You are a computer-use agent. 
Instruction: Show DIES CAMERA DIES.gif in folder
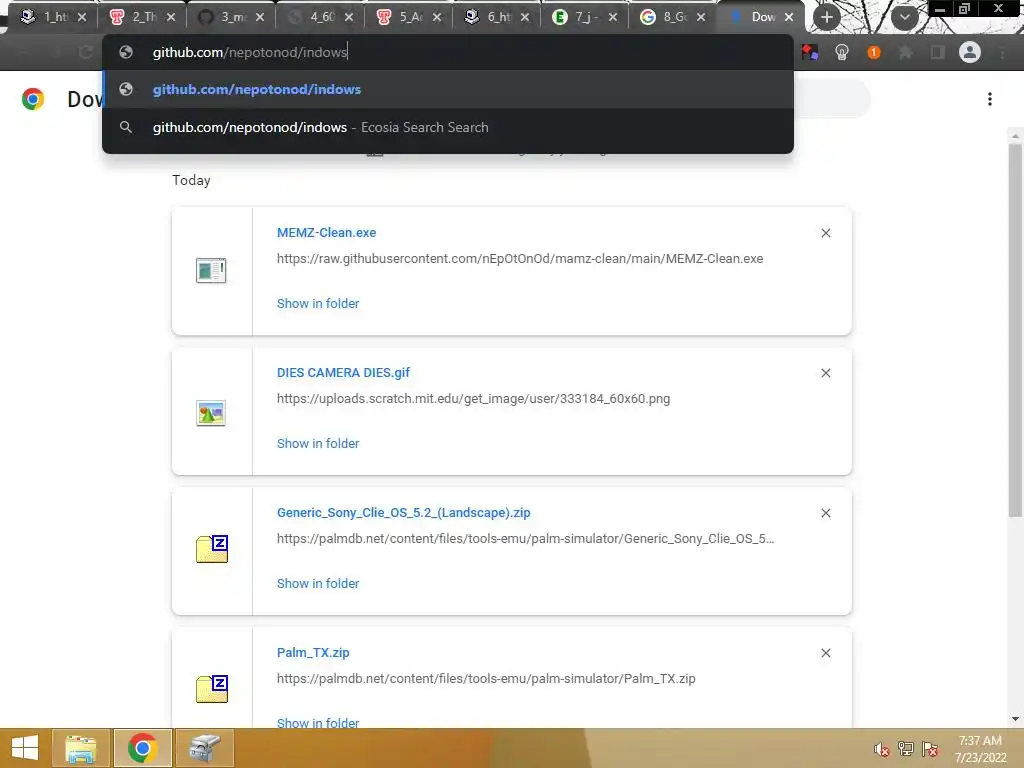coord(318,443)
